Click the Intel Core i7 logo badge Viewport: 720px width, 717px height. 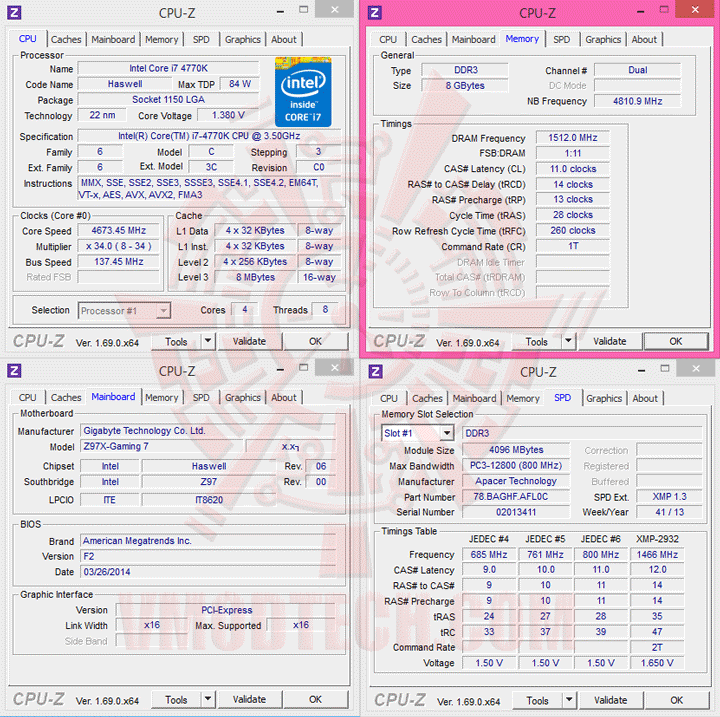pos(303,92)
